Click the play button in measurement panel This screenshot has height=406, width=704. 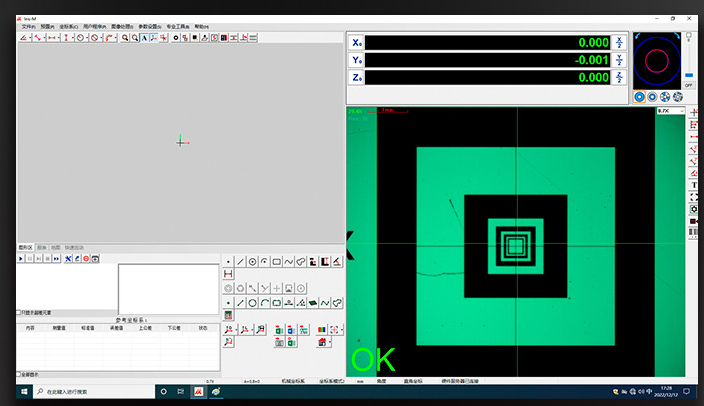tap(21, 259)
